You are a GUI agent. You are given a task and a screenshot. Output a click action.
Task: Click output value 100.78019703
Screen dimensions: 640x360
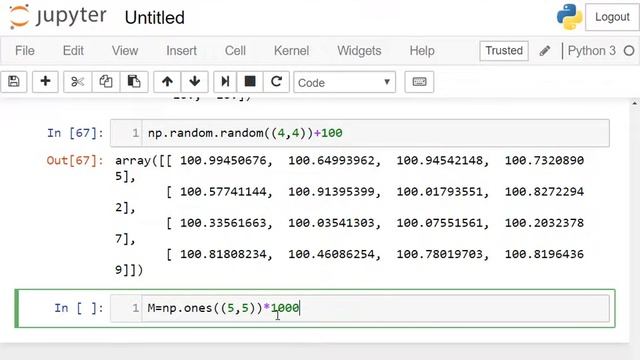point(440,254)
